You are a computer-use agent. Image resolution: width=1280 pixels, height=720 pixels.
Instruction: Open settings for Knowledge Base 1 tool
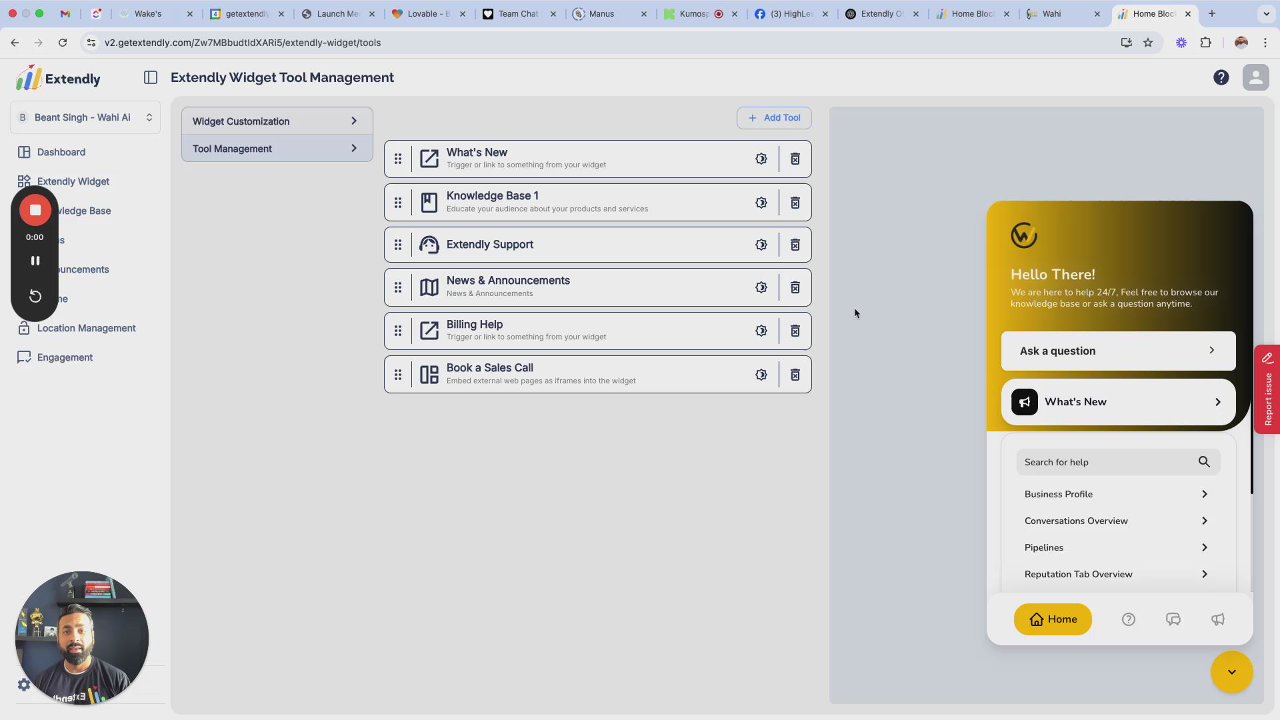tap(761, 203)
